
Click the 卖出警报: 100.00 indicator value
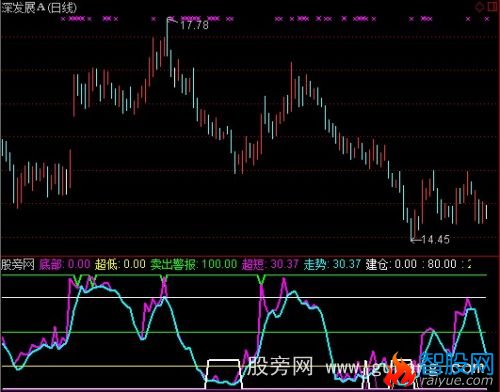point(193,264)
